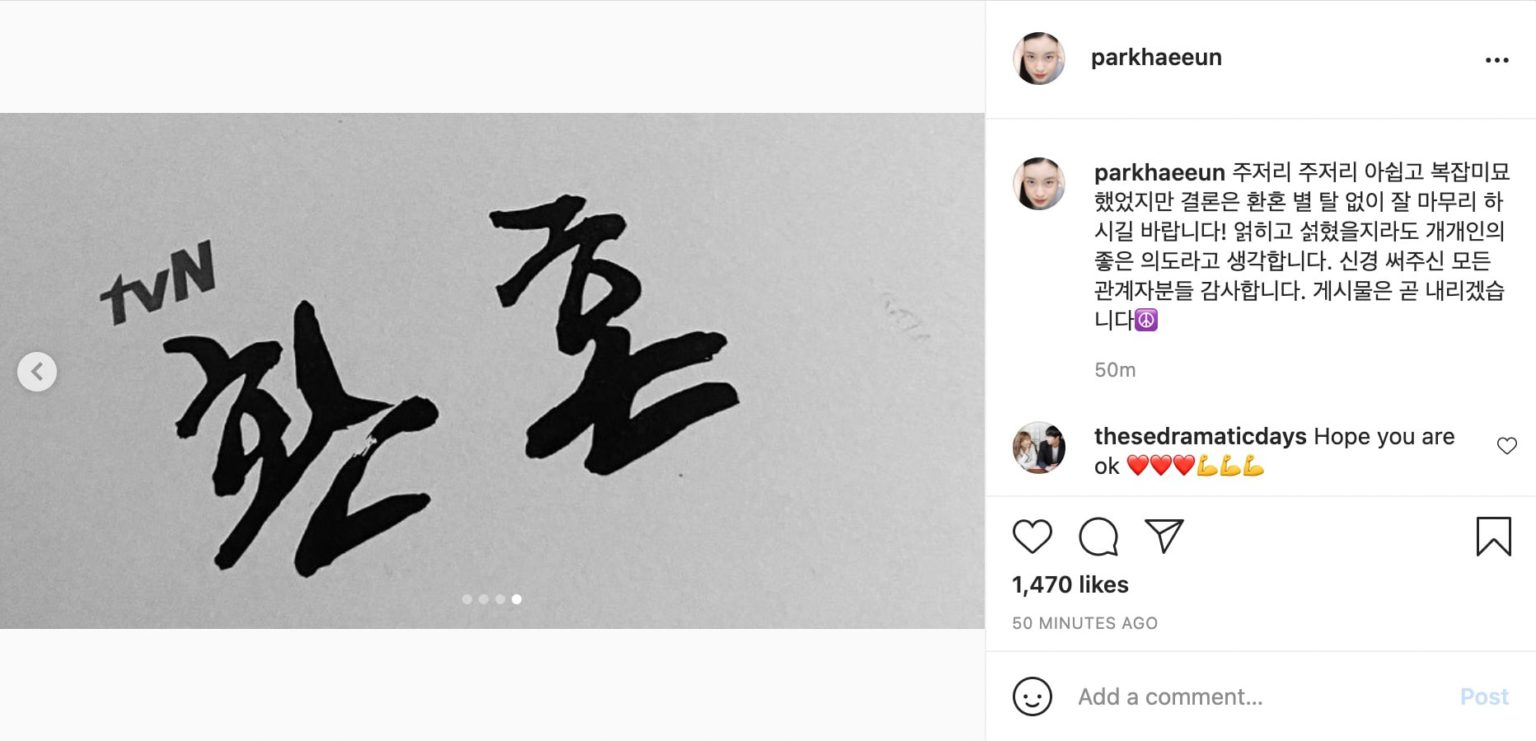1536x741 pixels.
Task: Click thesedramaticdays commenter avatar
Action: tap(1039, 447)
